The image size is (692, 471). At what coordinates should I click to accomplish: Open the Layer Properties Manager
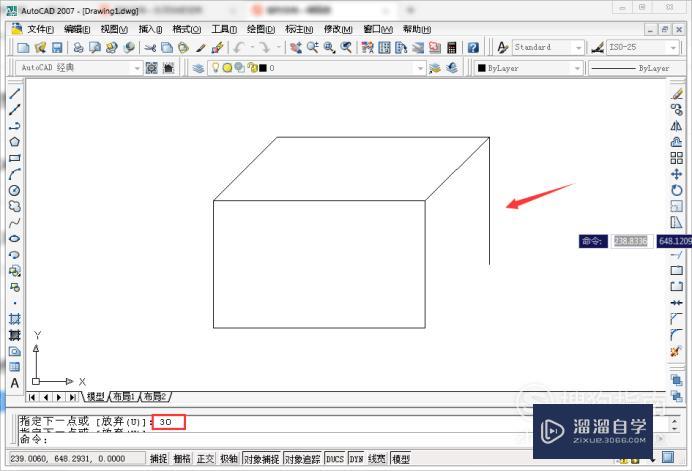[x=198, y=68]
